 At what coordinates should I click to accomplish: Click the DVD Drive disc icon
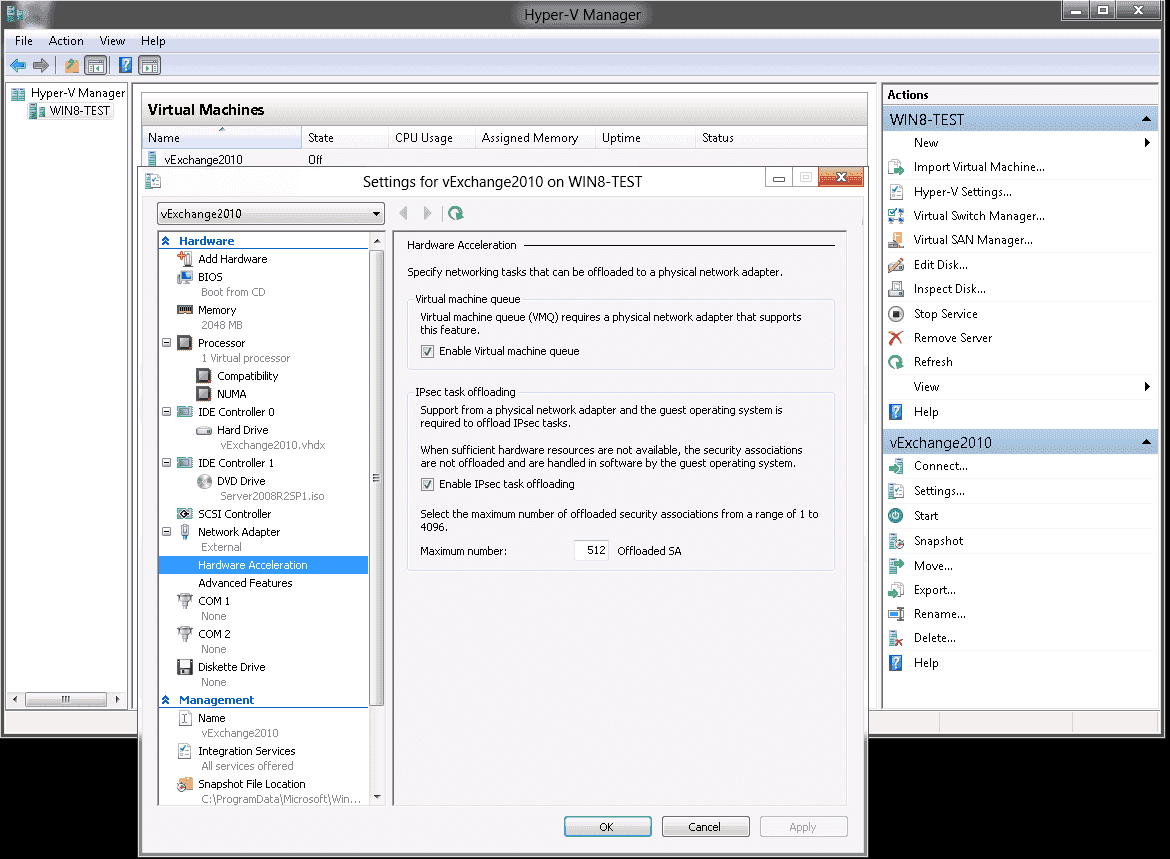[x=204, y=481]
